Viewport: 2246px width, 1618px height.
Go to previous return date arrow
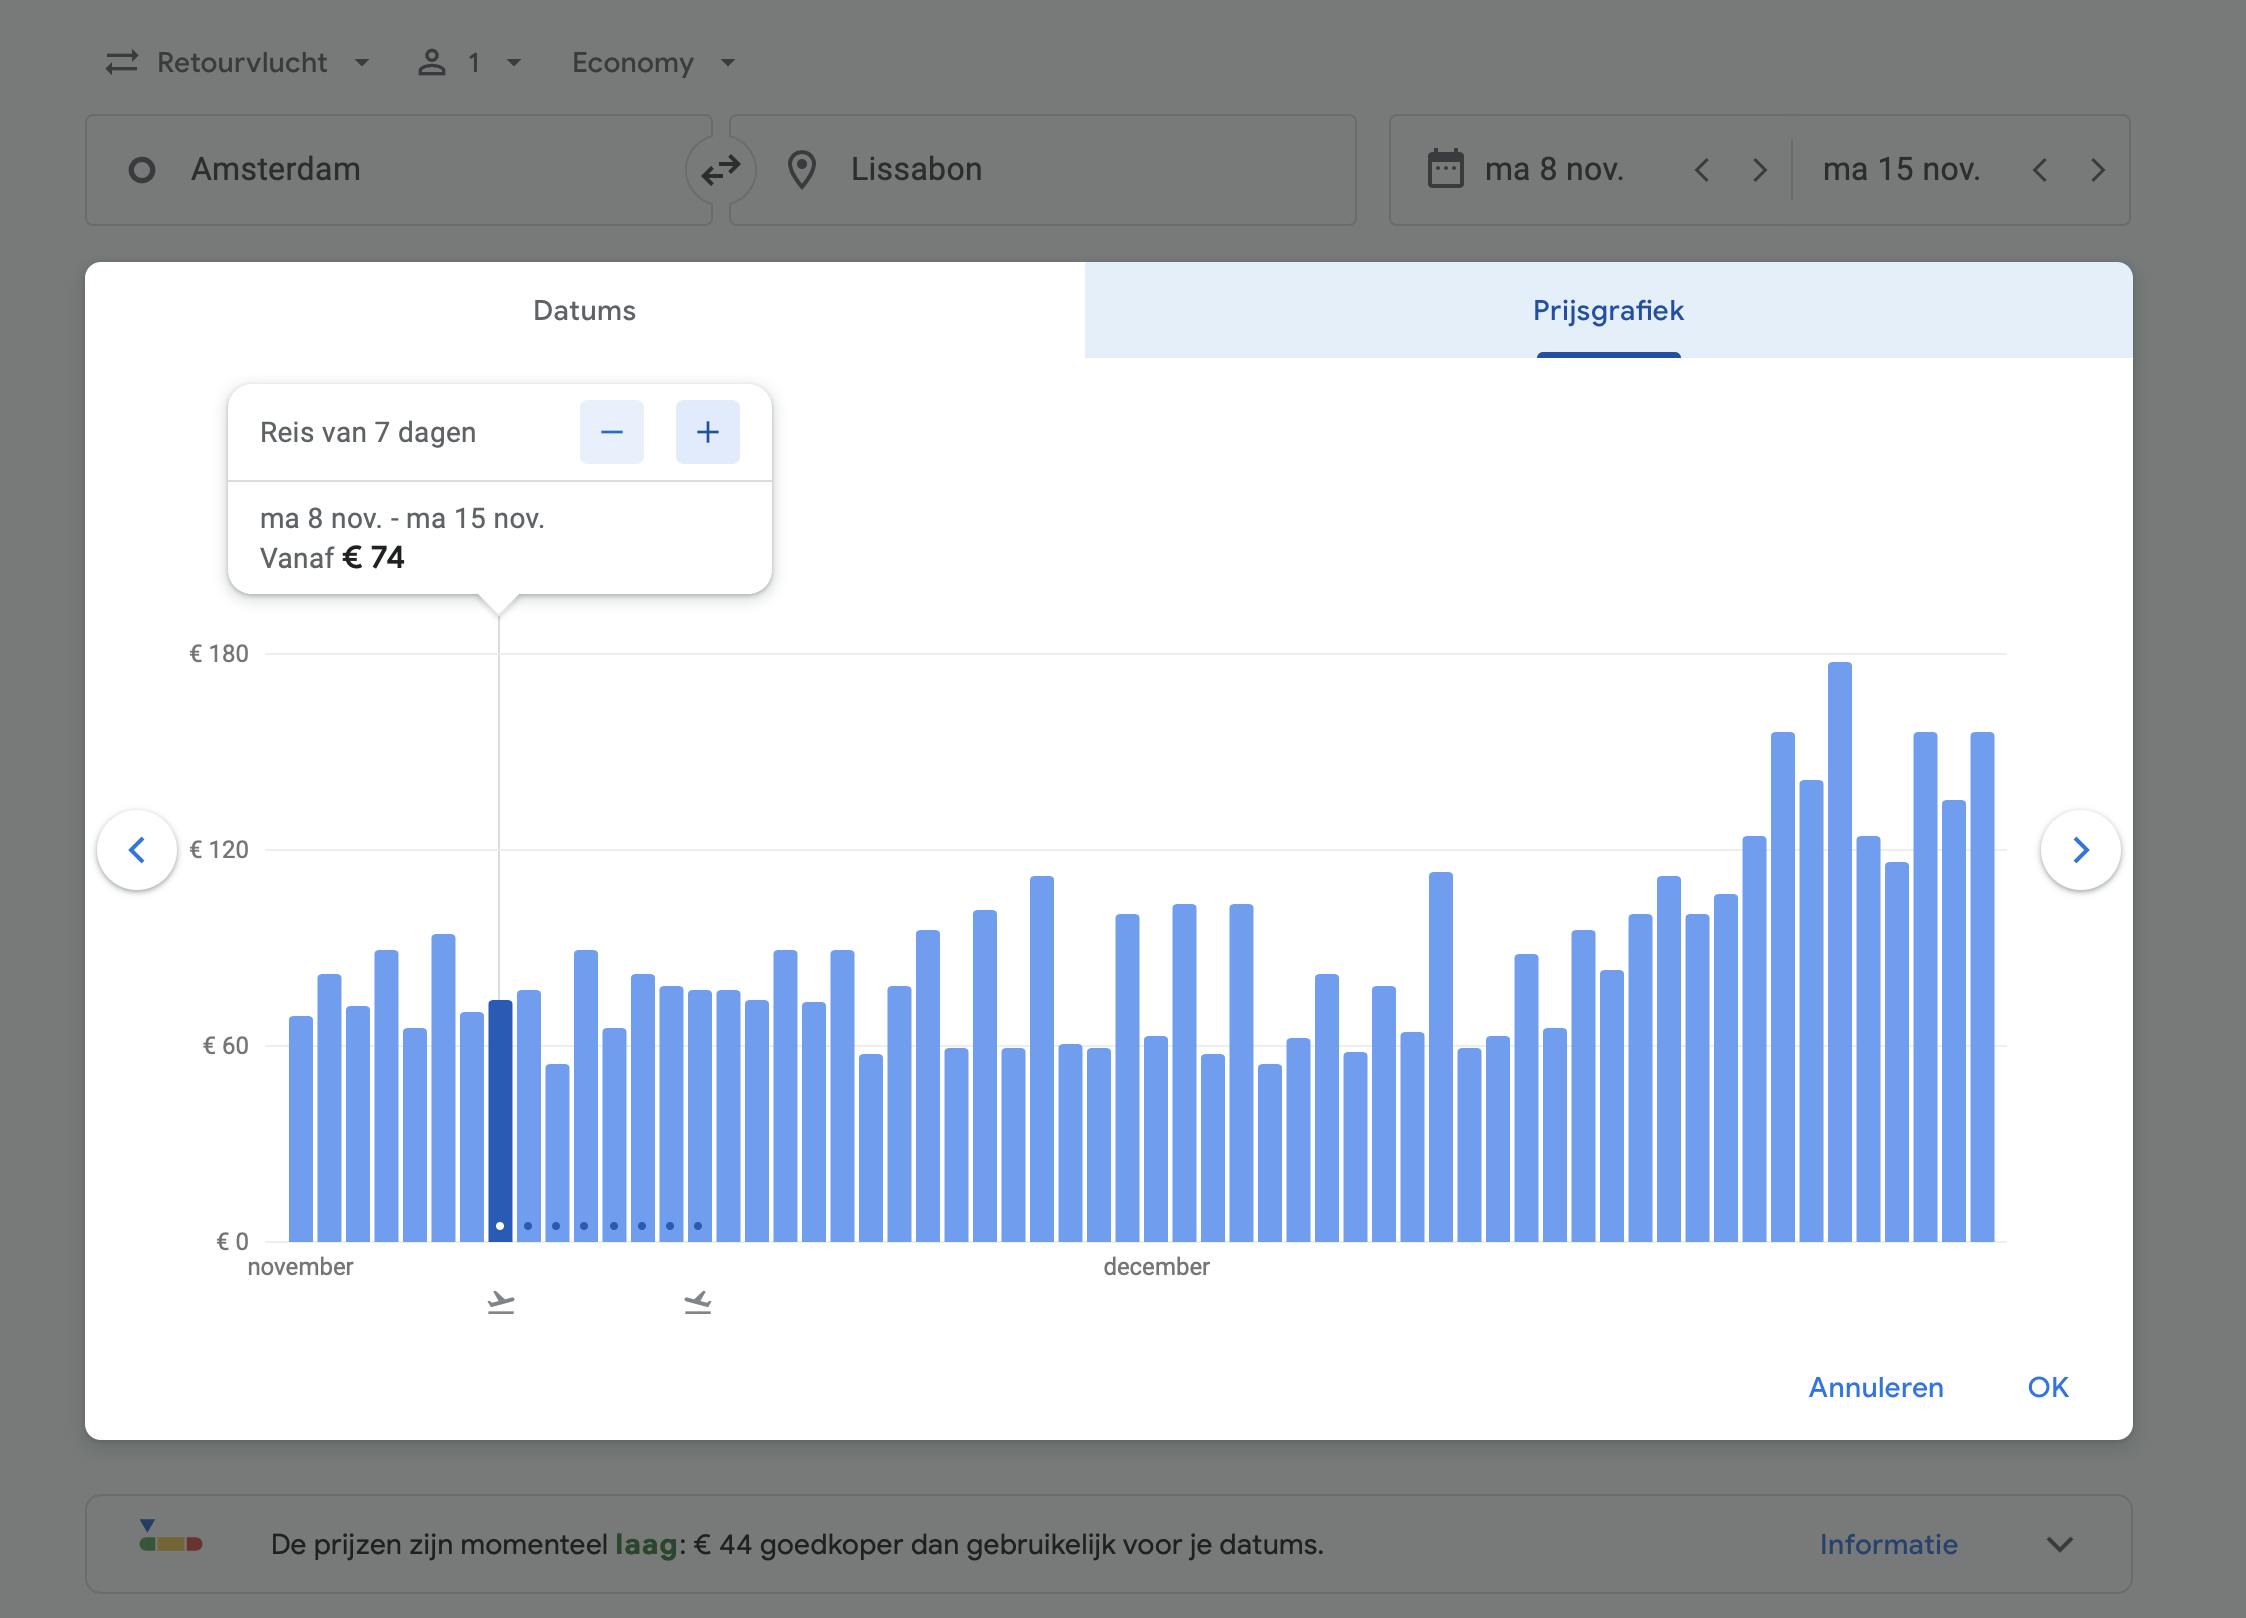[2040, 170]
